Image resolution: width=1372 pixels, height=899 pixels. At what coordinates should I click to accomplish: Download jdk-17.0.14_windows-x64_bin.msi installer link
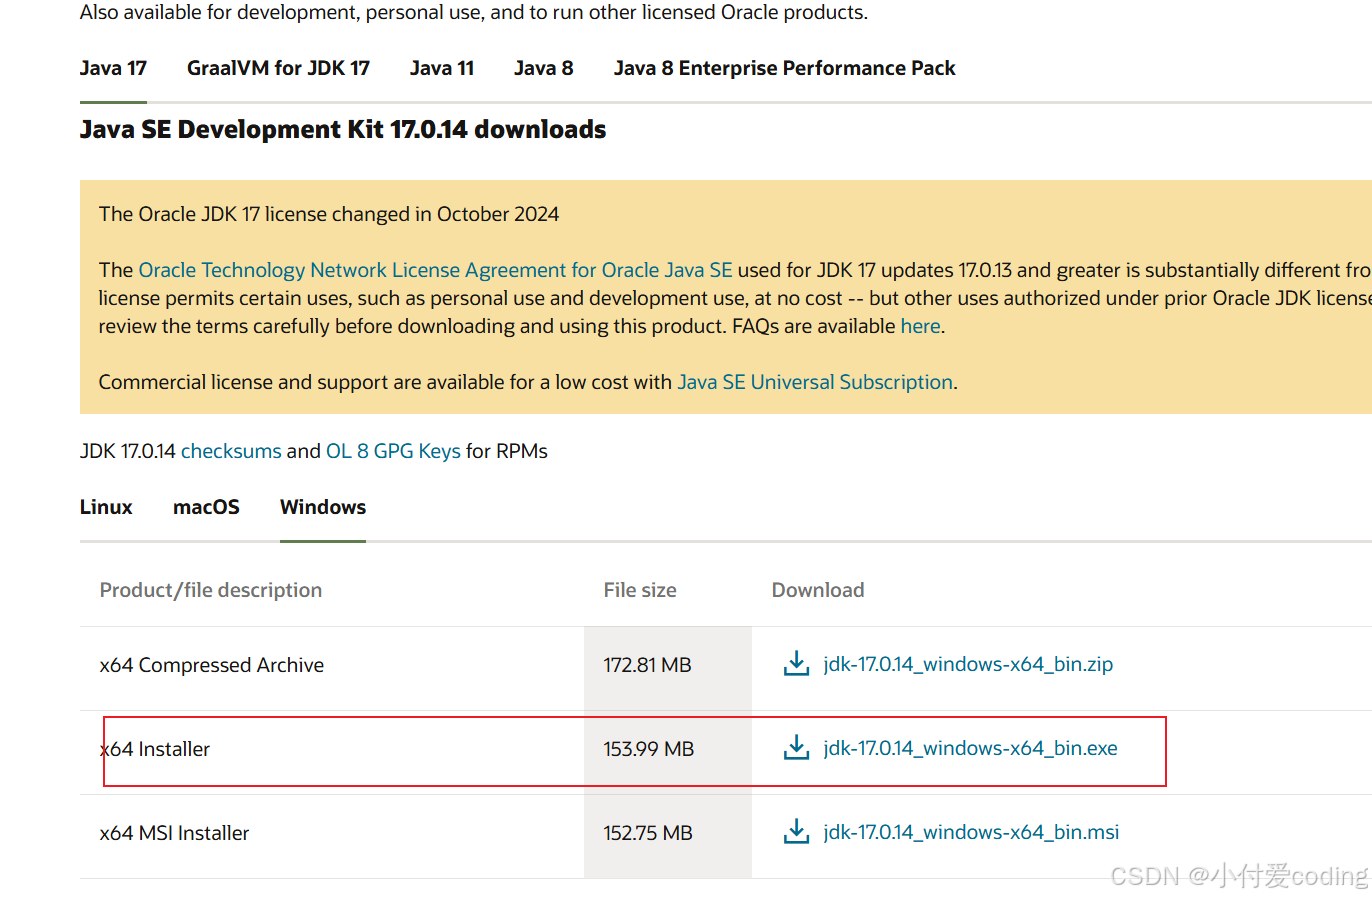coord(971,832)
